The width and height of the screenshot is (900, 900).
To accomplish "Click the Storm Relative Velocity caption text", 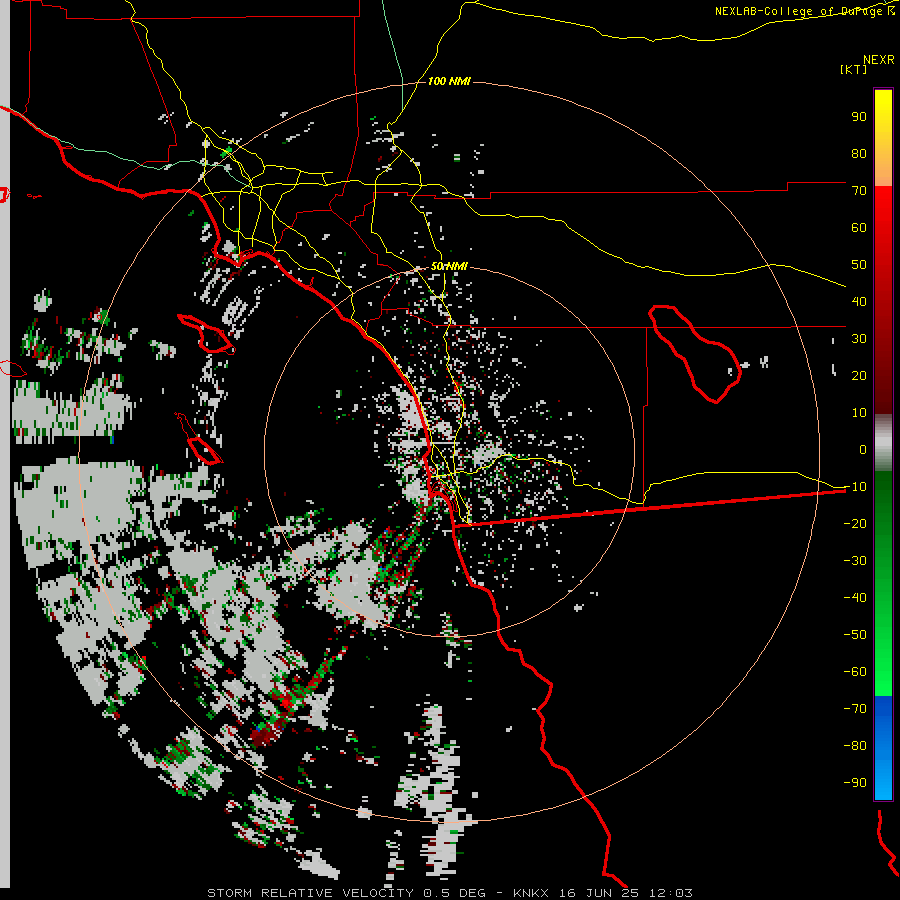I will 449,893.
